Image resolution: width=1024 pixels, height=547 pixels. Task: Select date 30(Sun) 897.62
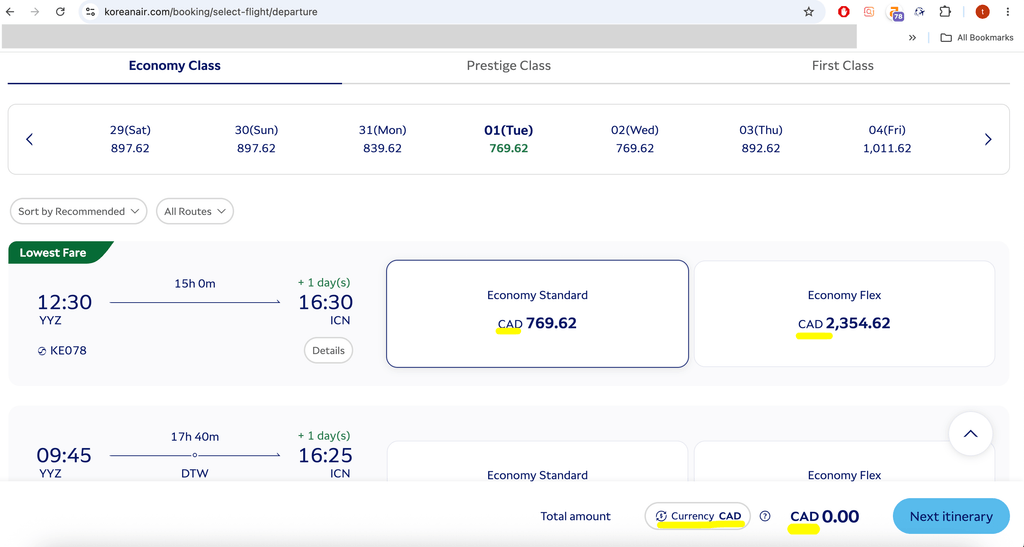(x=256, y=139)
